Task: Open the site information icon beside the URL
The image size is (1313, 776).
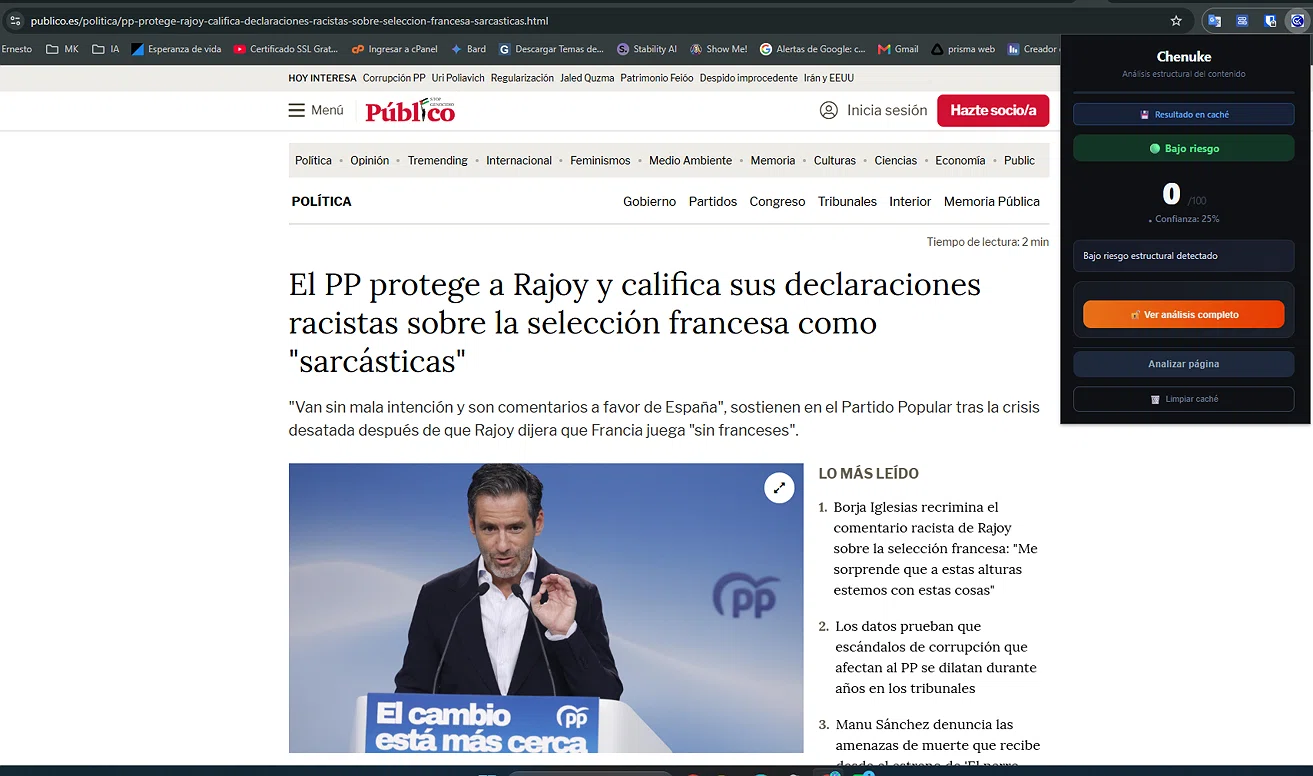Action: pos(14,20)
